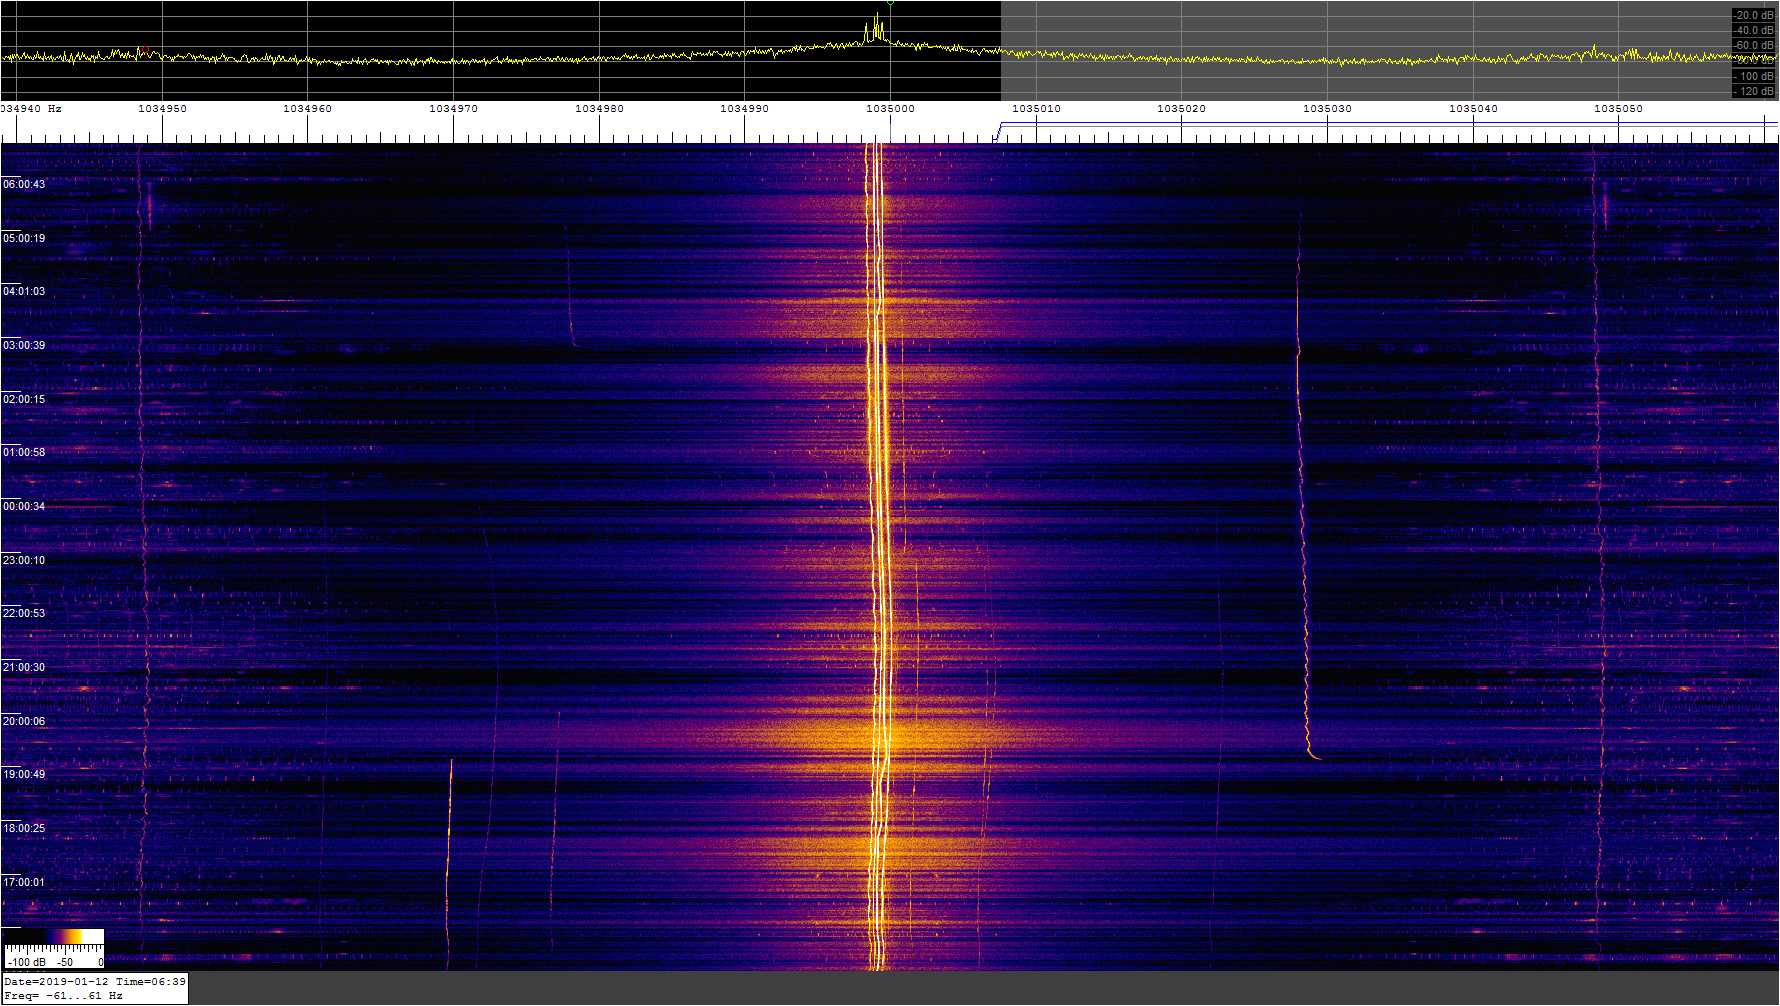Click the -20.0 dB amplitude label
This screenshot has width=1780, height=1006.
(x=1754, y=15)
